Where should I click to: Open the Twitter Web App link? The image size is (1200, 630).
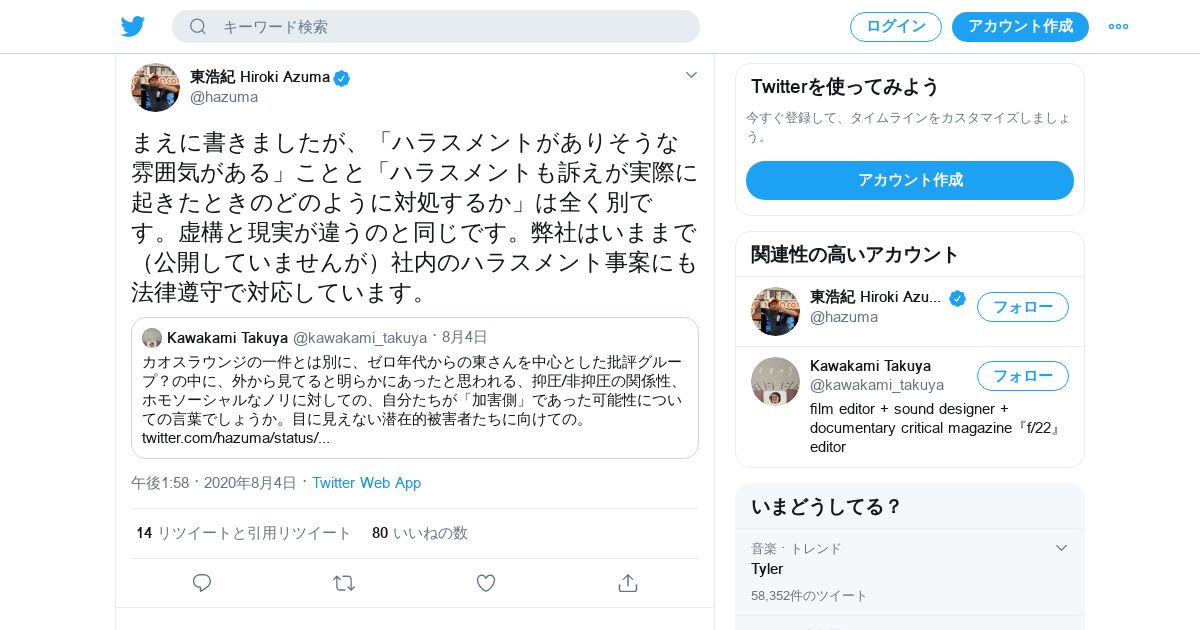(366, 483)
